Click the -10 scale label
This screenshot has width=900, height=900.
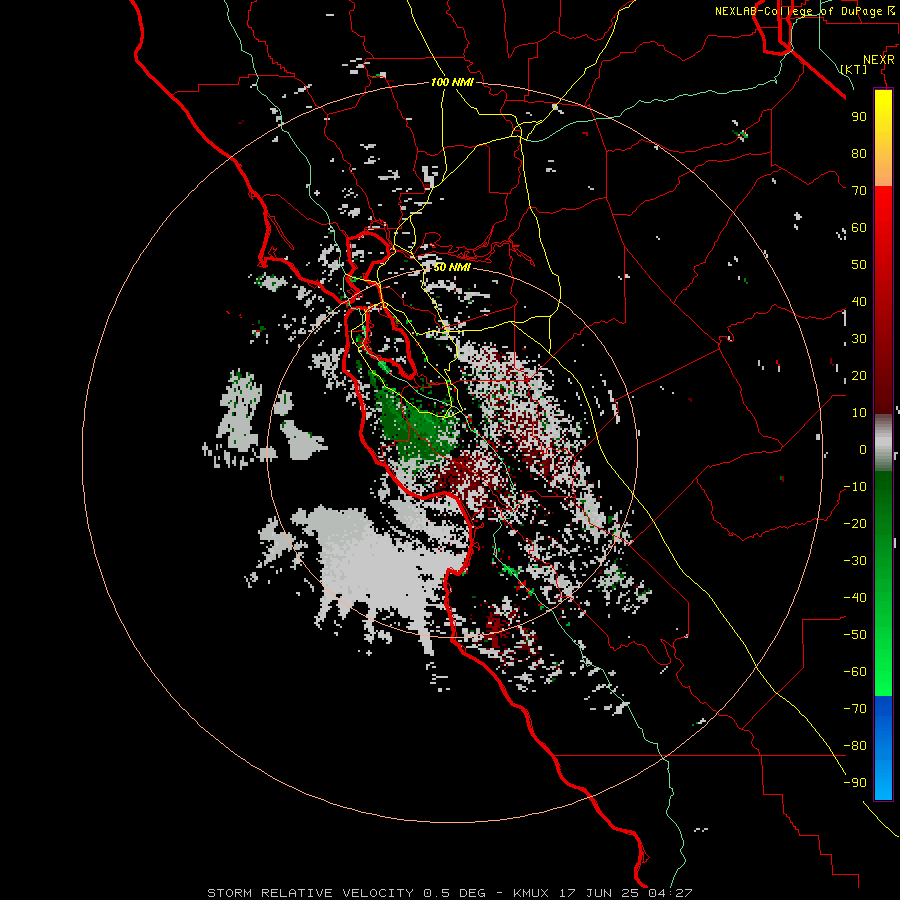pyautogui.click(x=855, y=487)
